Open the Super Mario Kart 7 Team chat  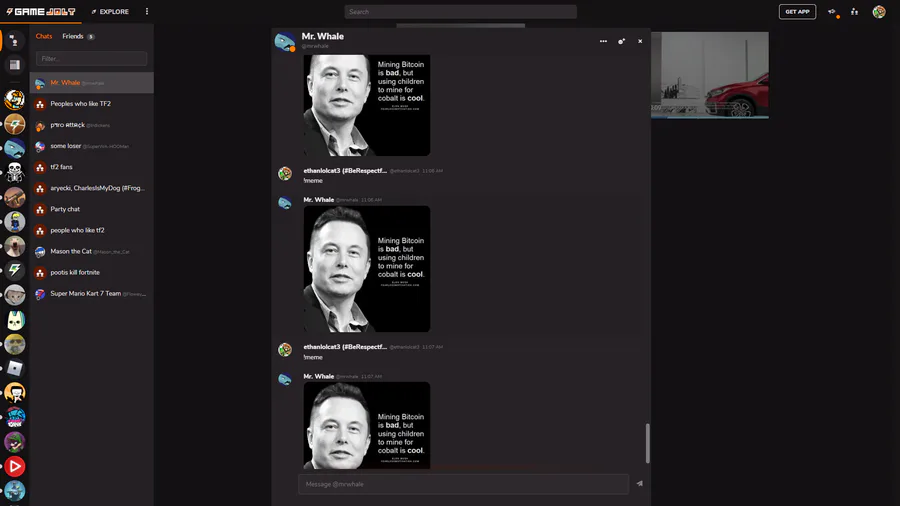(x=92, y=294)
